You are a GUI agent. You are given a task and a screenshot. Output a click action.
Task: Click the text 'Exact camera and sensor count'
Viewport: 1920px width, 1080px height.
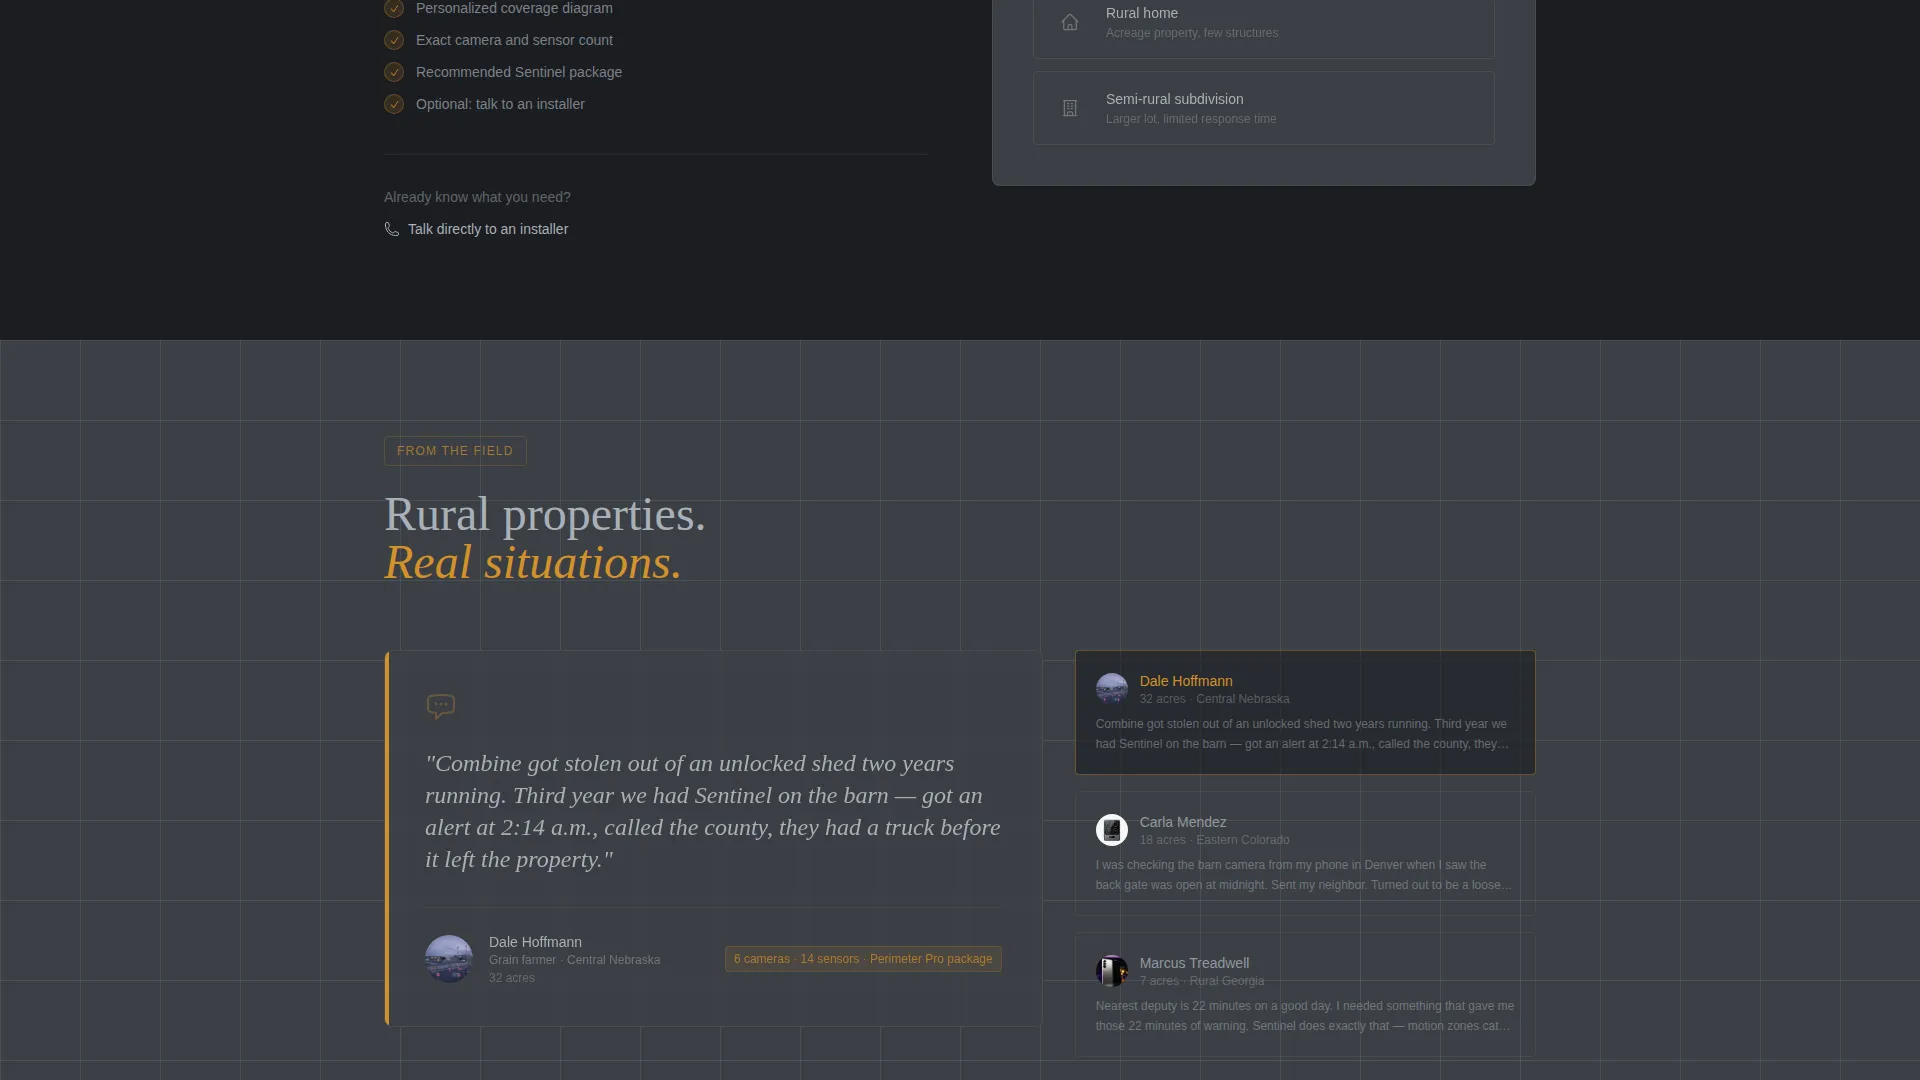[514, 40]
